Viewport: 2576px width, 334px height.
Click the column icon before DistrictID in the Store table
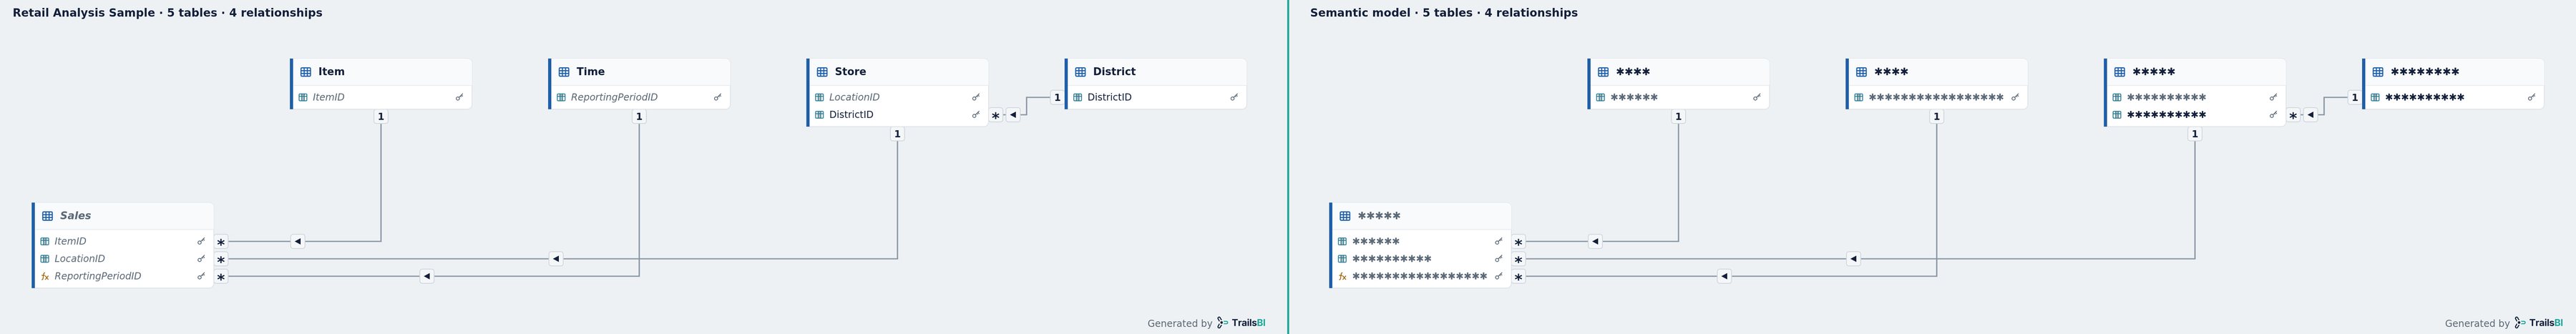point(819,115)
